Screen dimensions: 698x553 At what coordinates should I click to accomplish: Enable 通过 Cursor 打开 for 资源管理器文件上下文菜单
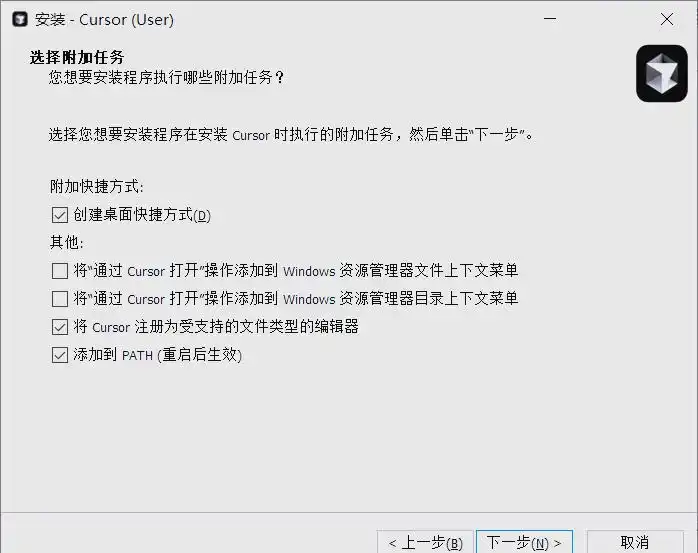(x=60, y=270)
